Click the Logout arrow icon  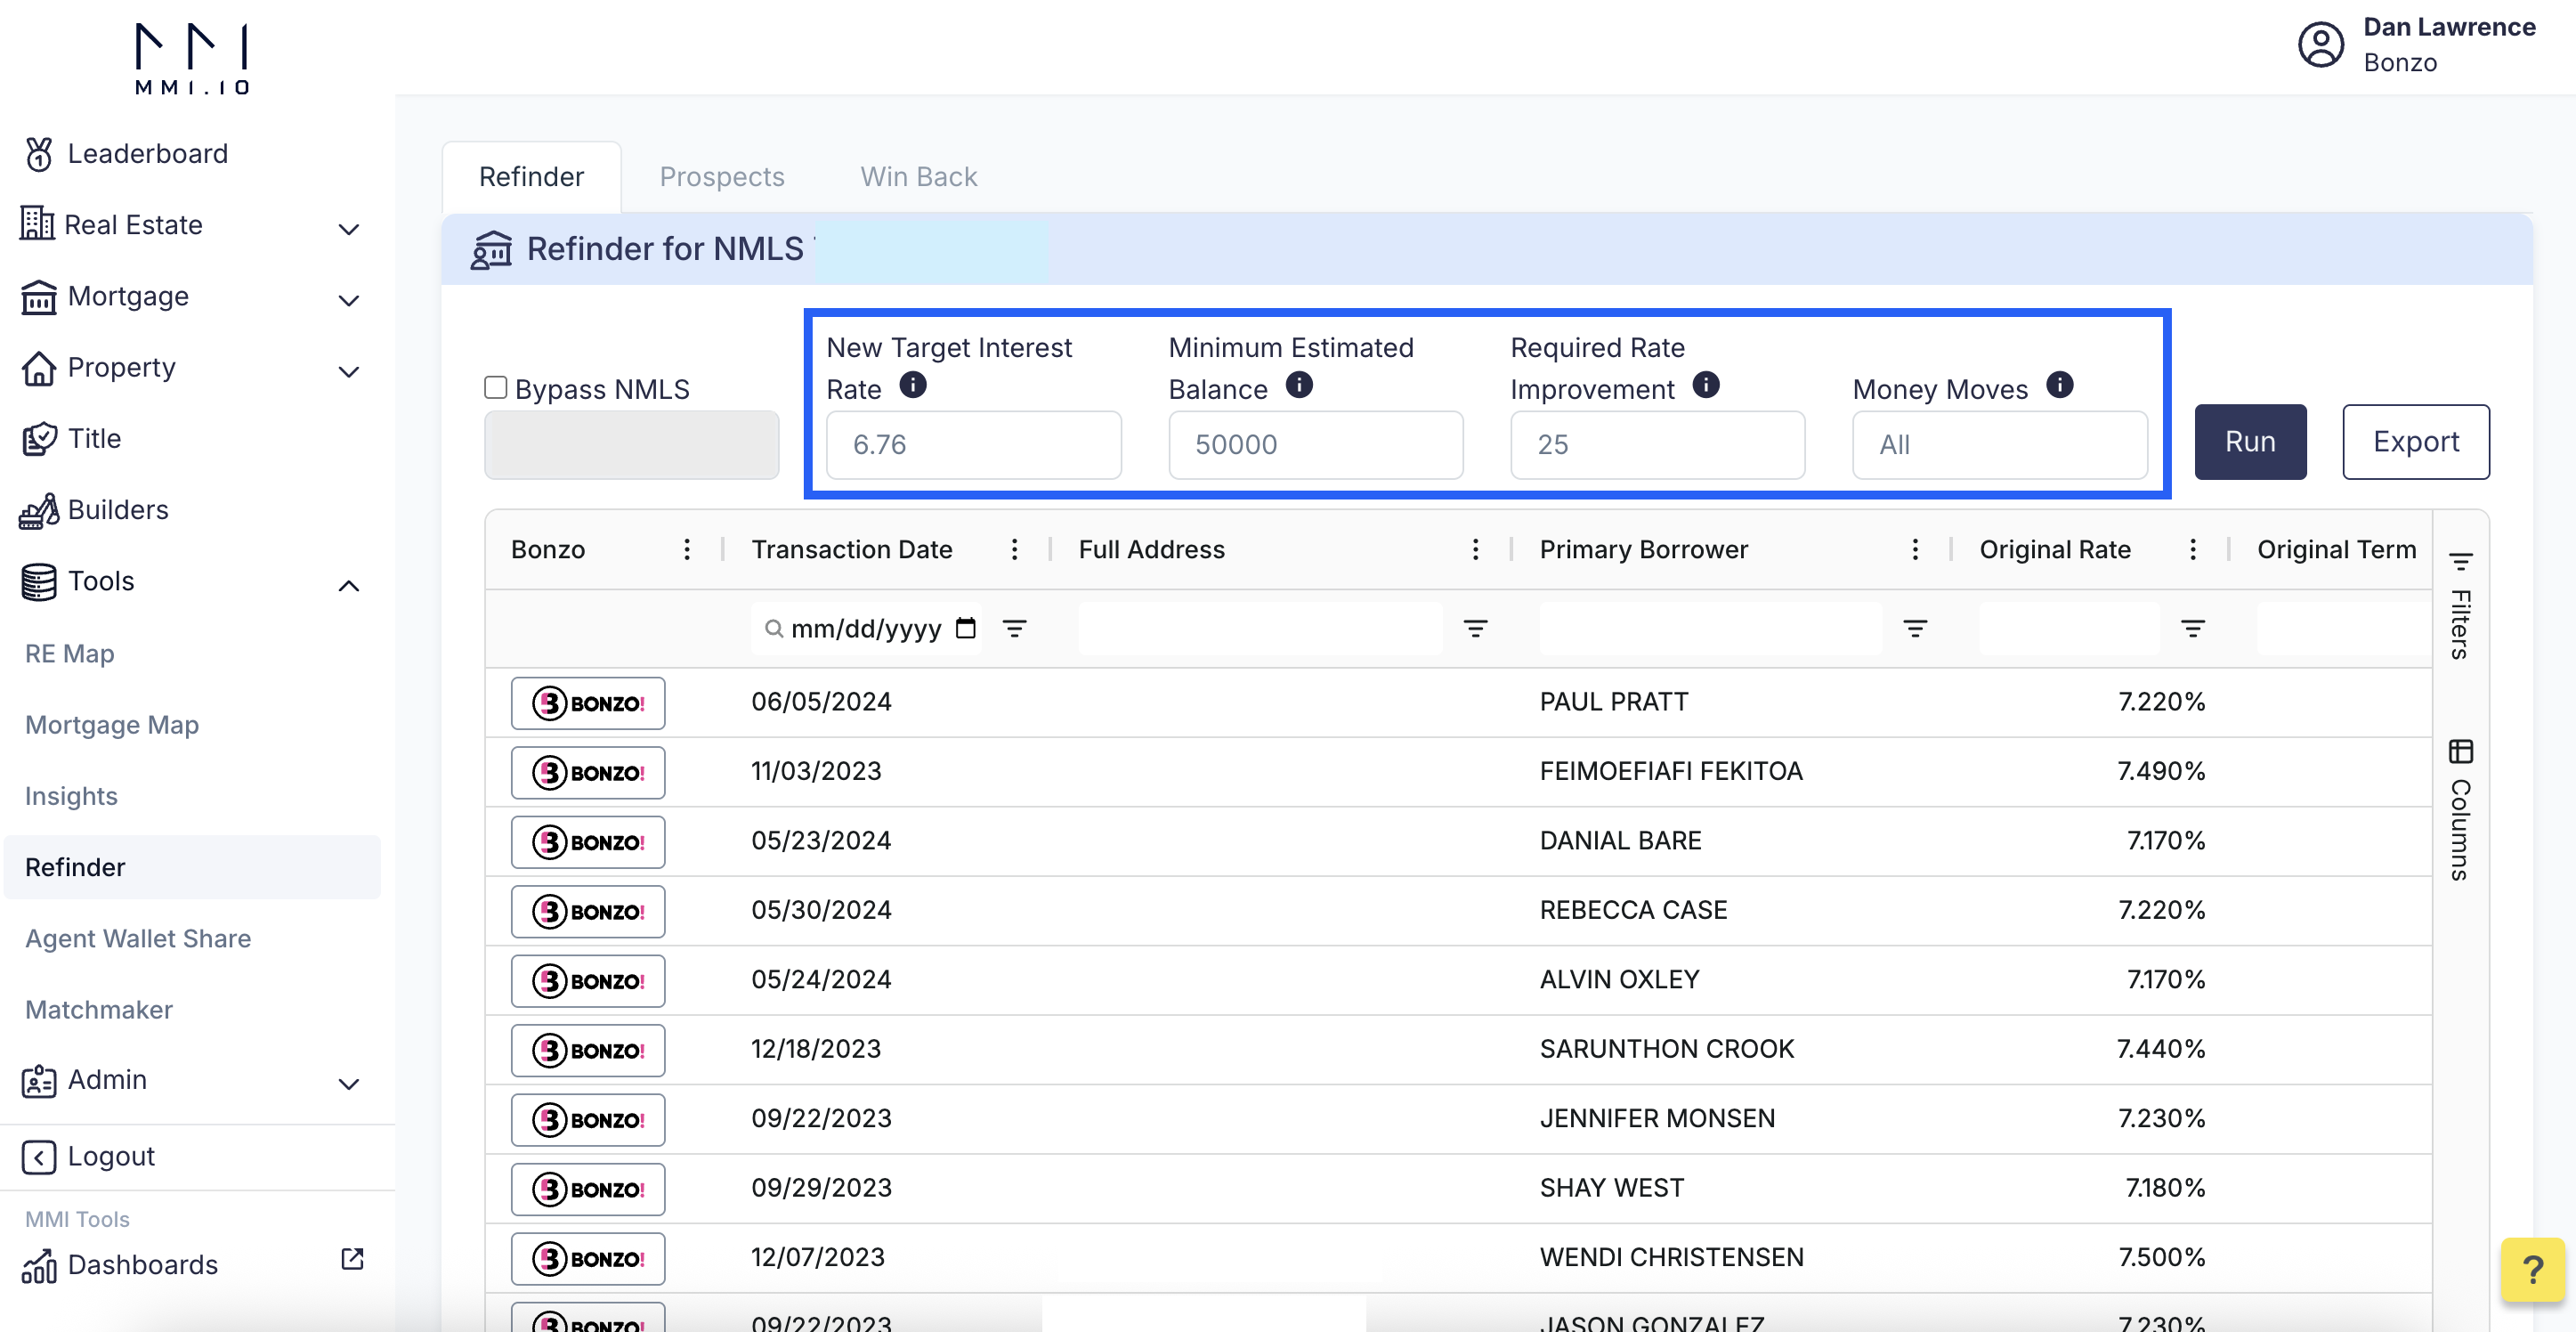pyautogui.click(x=39, y=1157)
